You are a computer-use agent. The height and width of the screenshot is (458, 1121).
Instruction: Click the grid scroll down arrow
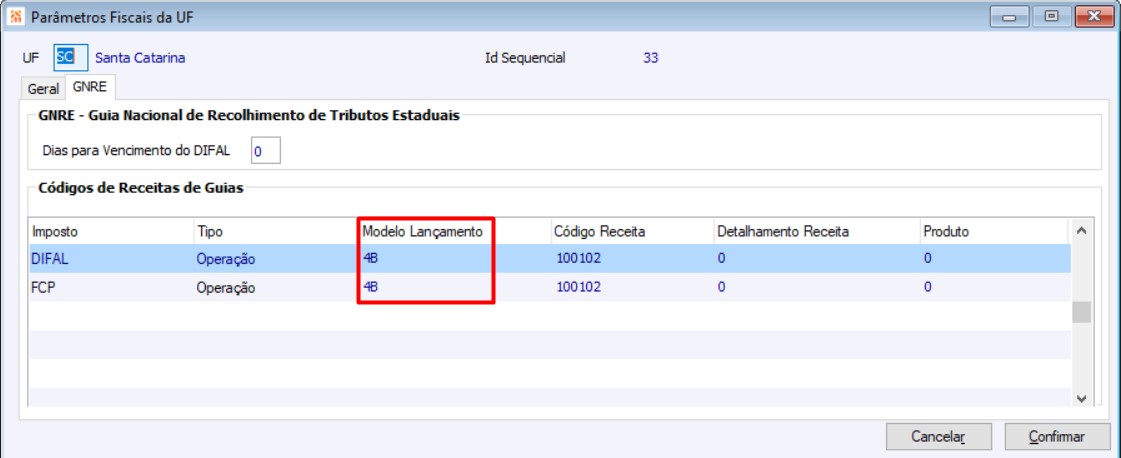(x=1081, y=398)
